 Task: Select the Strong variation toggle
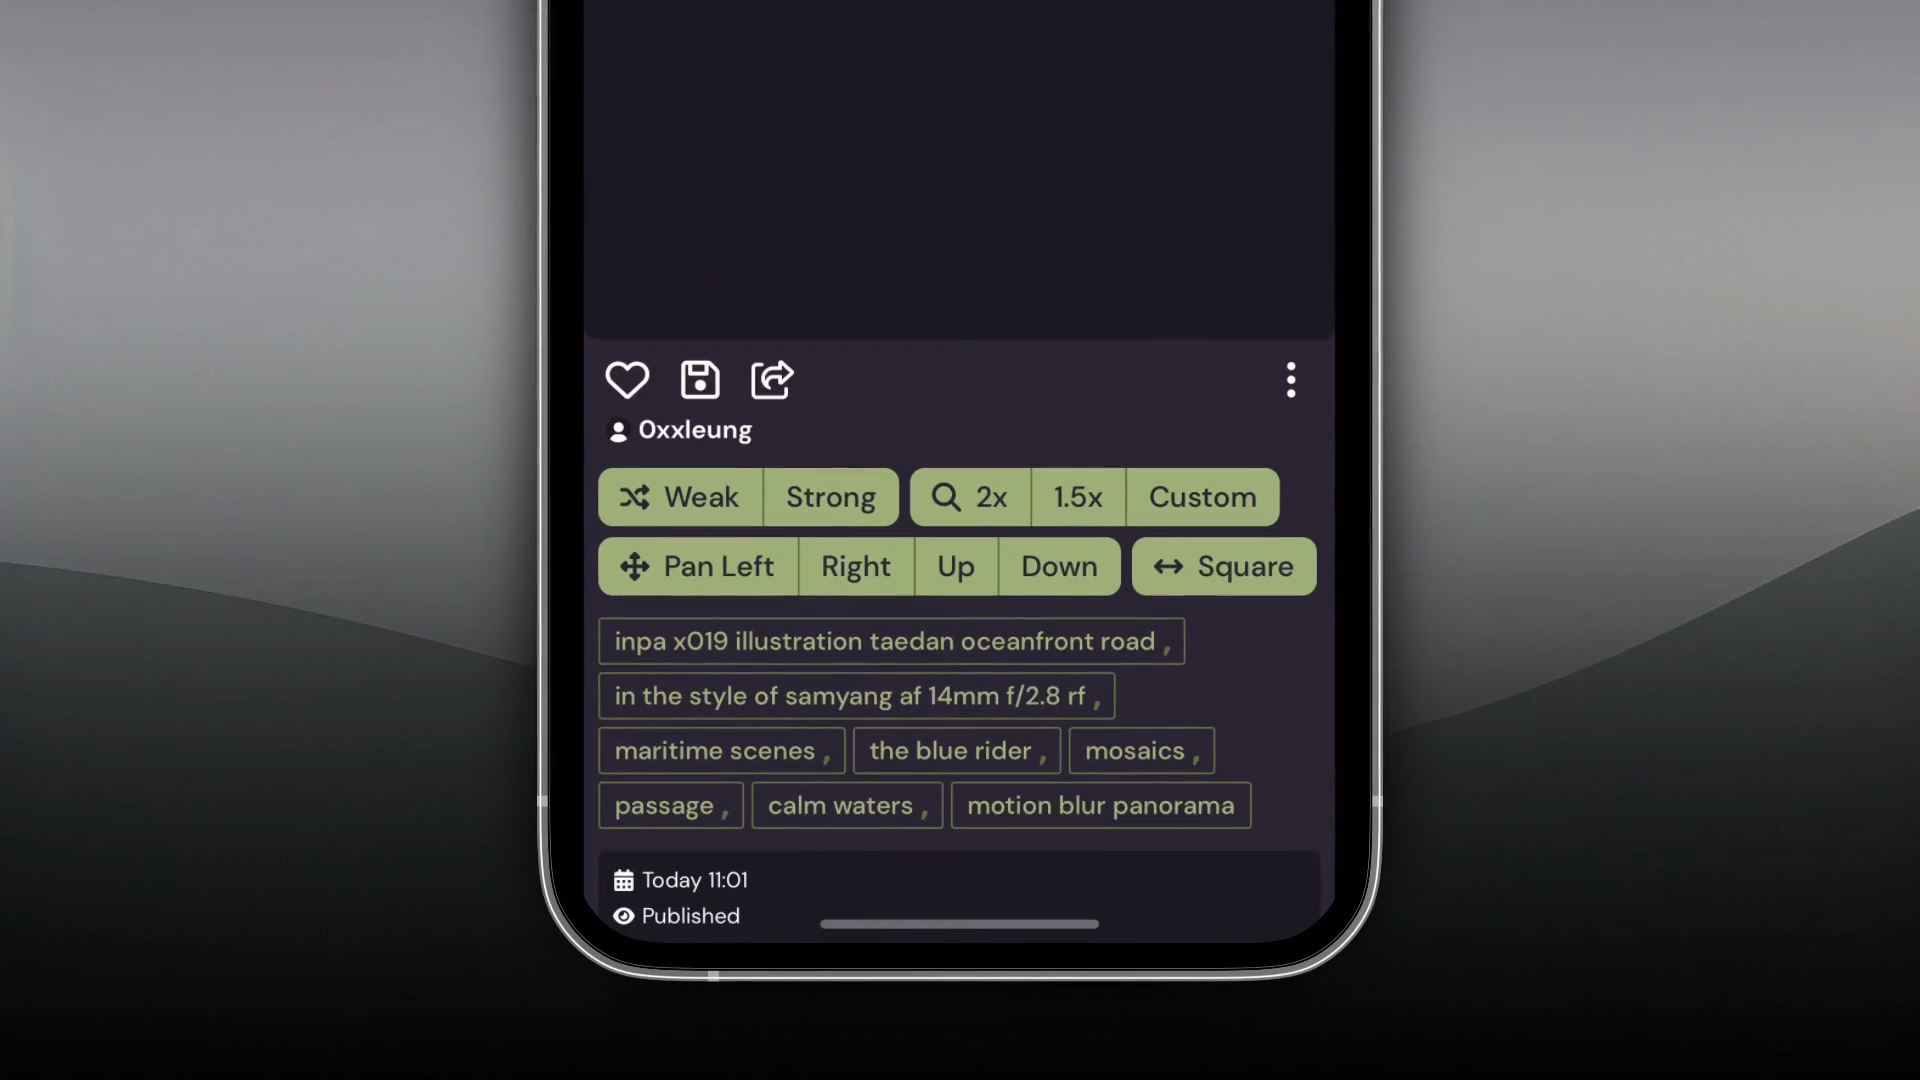[829, 496]
